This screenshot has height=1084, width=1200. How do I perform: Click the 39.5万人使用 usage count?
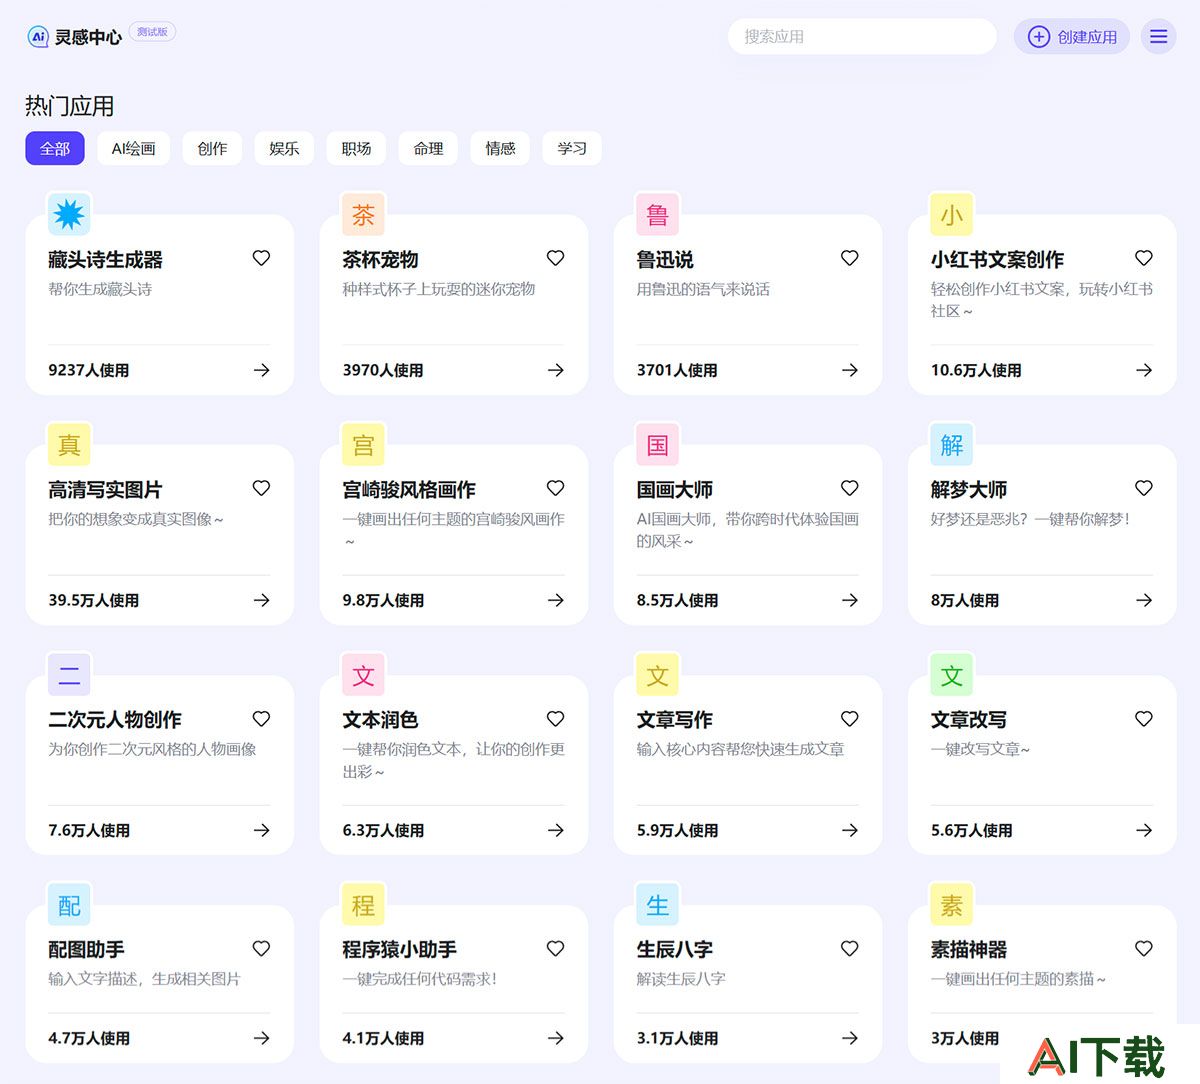[x=94, y=600]
